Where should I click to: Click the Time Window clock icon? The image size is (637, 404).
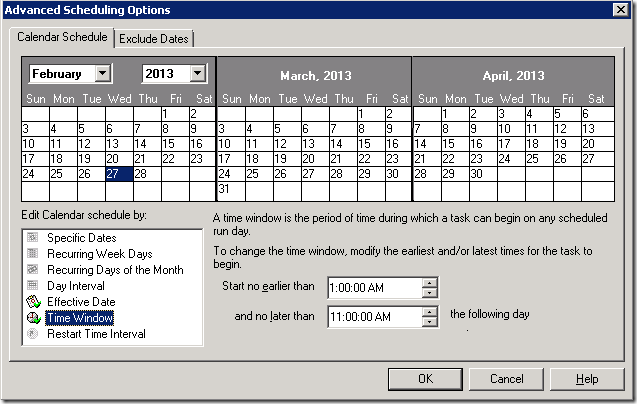pyautogui.click(x=33, y=318)
